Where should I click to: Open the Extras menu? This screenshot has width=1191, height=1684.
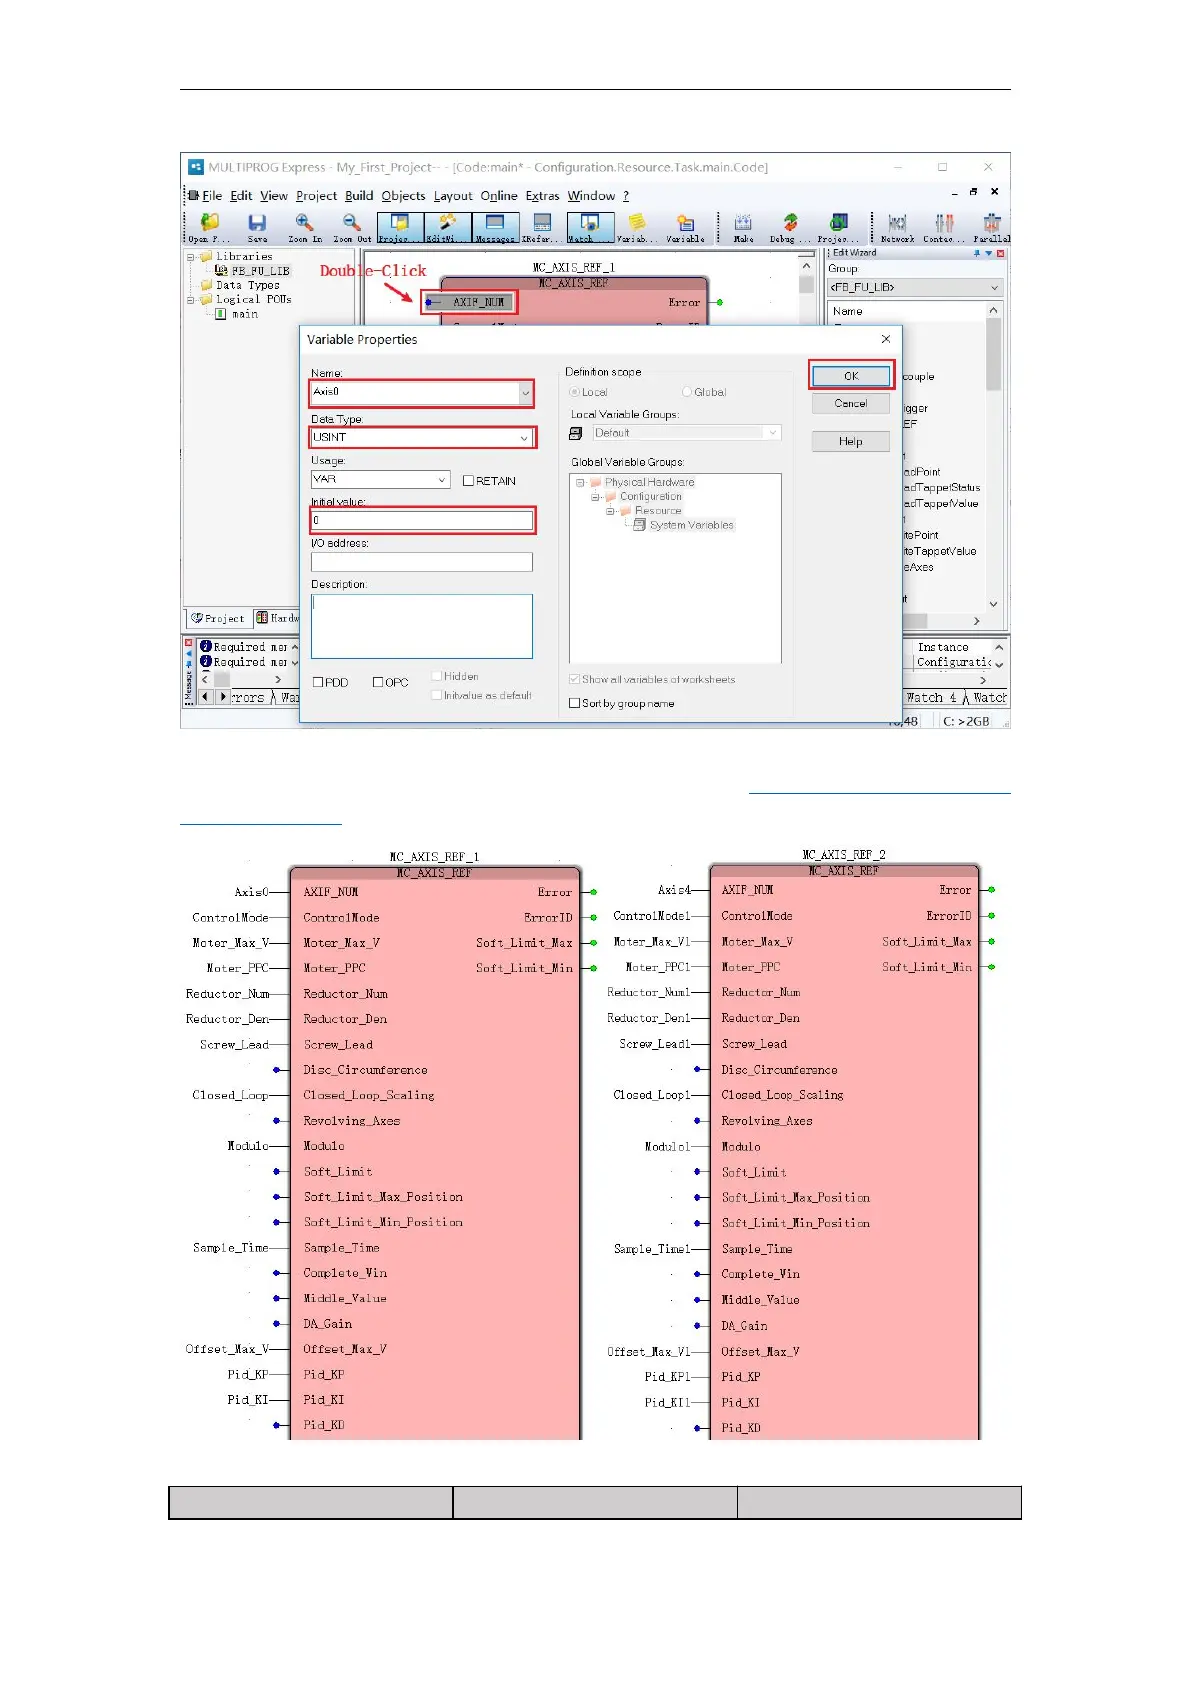point(542,196)
